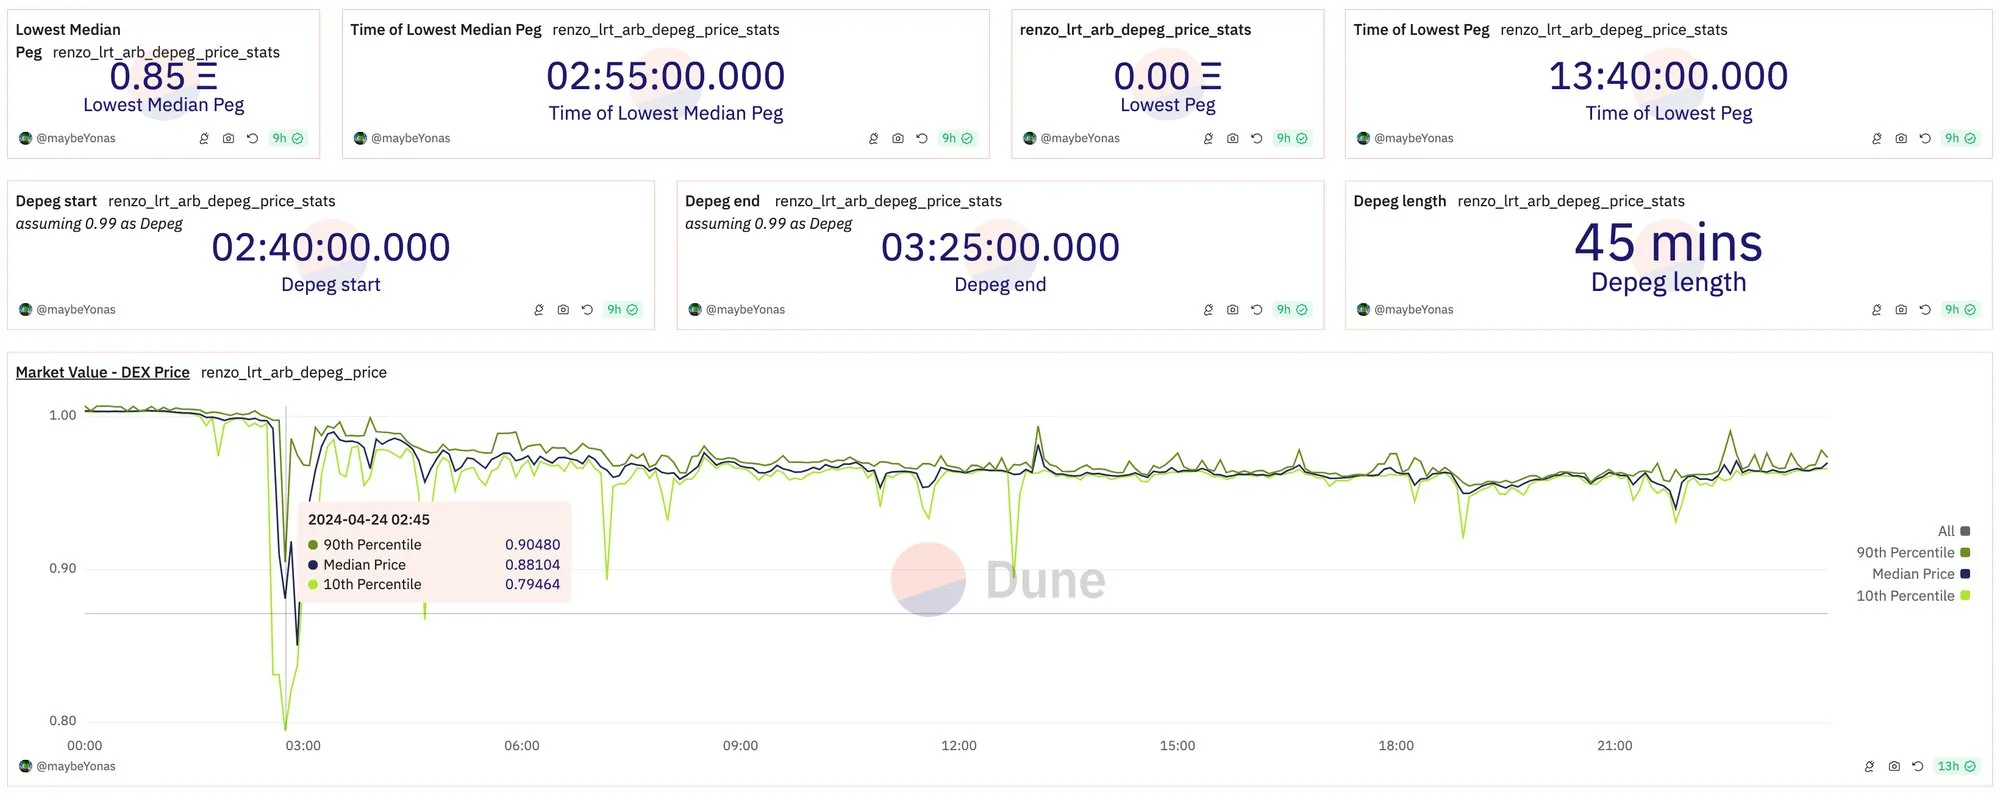Viewport: 2000px width, 793px height.
Task: Click 10th Percentile legend color swatch
Action: pos(1965,596)
